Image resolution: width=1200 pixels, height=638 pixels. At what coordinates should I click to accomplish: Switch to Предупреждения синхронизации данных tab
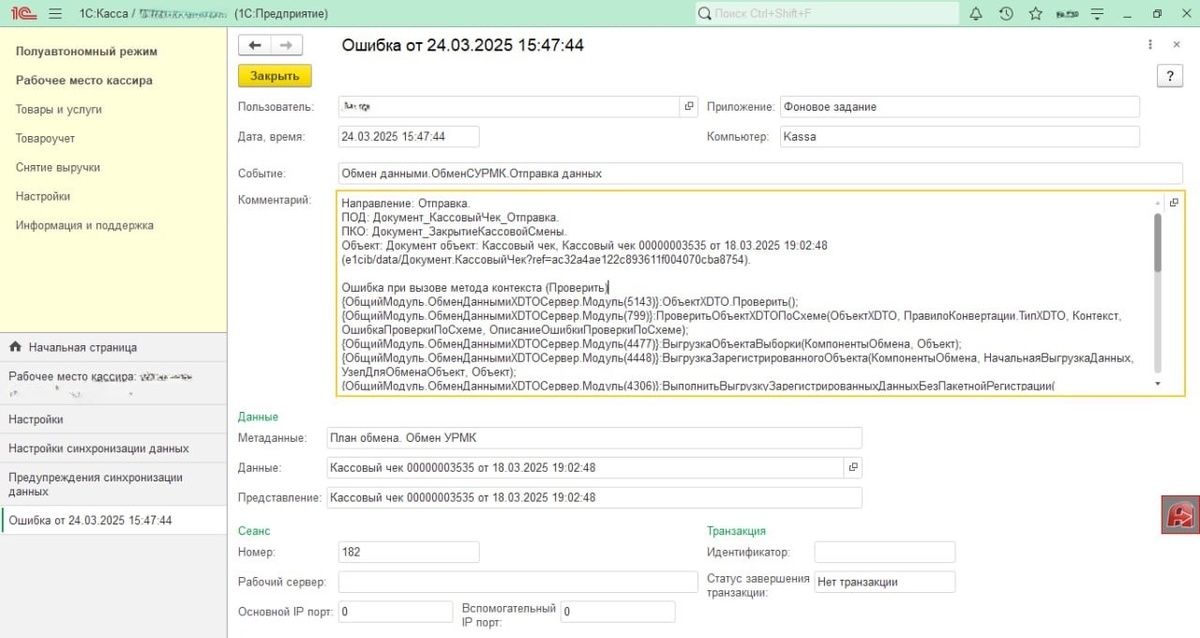pos(113,484)
